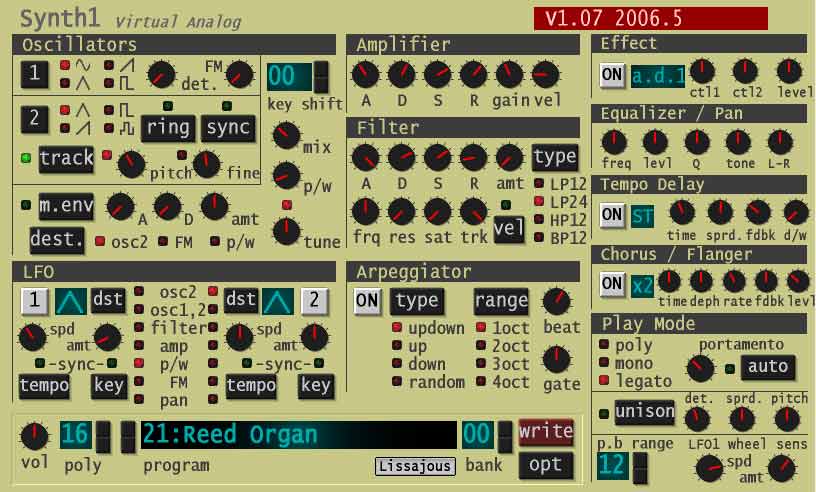Click the Filter type selector button

point(554,157)
